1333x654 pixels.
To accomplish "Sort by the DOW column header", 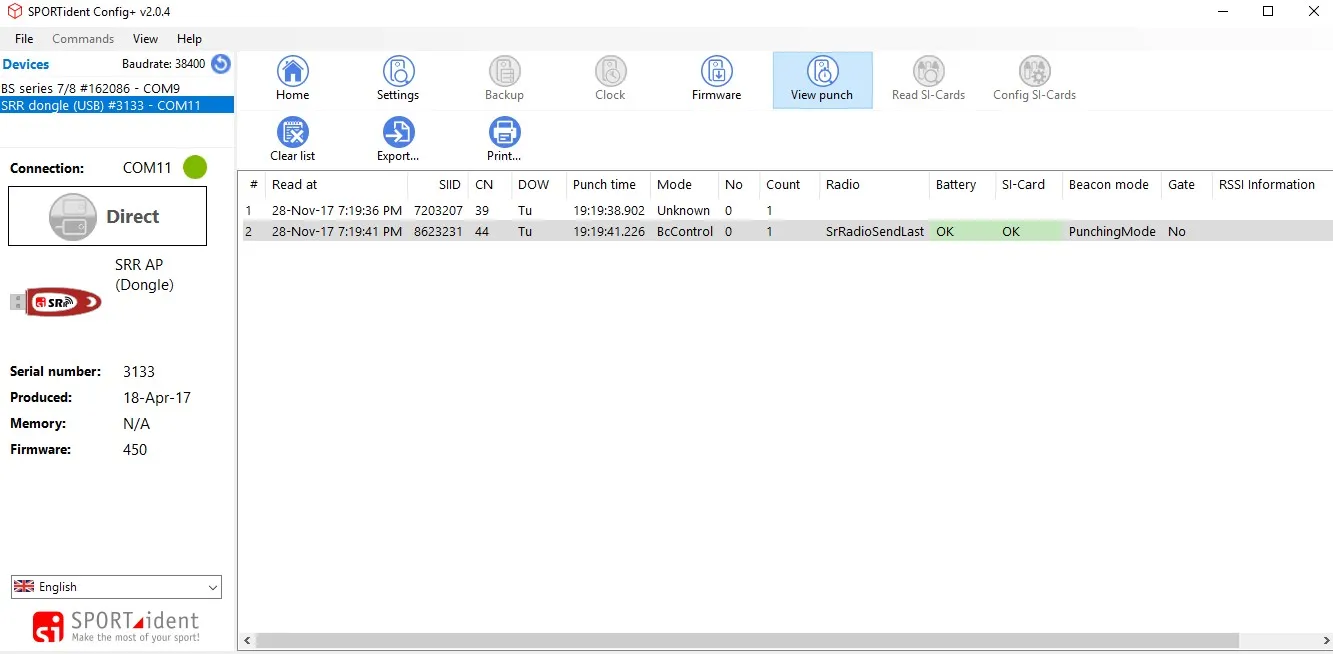I will pos(538,185).
